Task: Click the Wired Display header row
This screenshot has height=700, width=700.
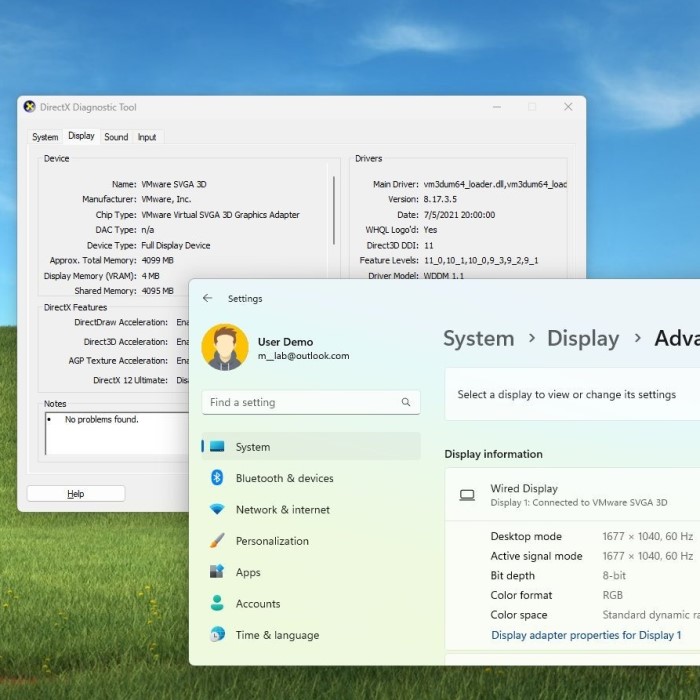Action: click(572, 495)
